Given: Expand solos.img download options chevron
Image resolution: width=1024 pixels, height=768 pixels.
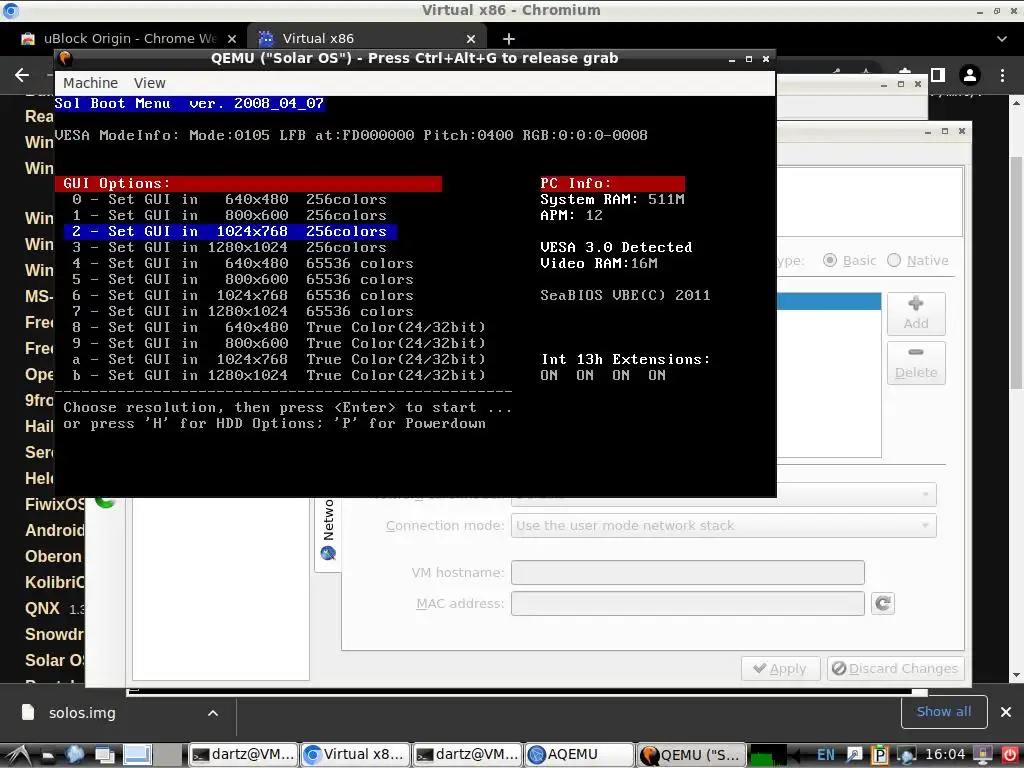Looking at the screenshot, I should point(213,713).
